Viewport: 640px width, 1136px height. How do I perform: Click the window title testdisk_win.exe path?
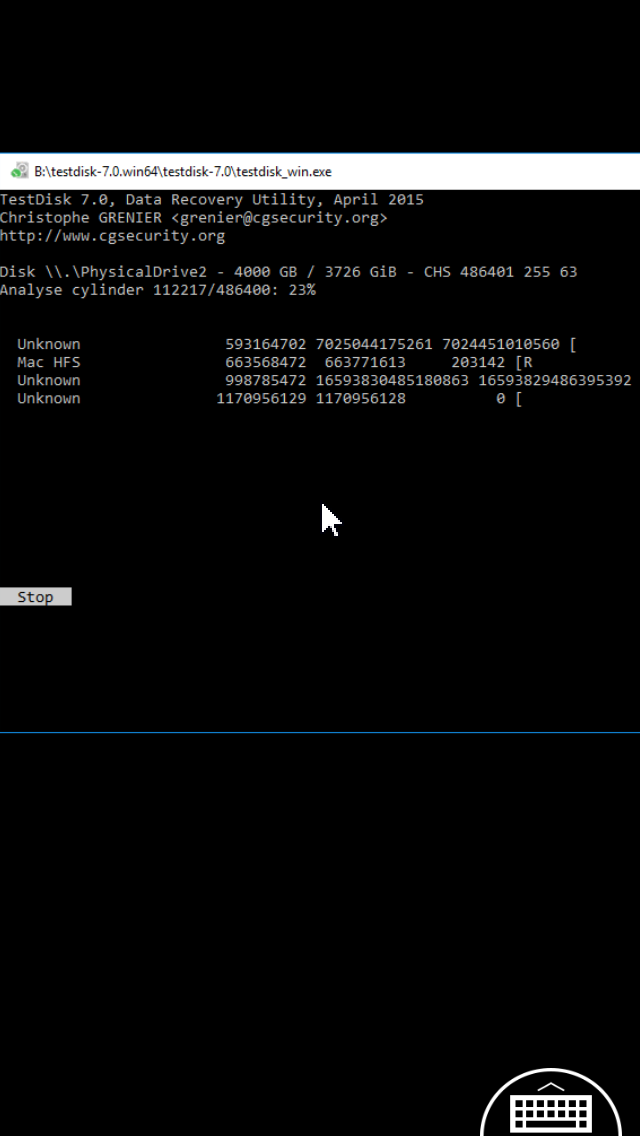[183, 172]
